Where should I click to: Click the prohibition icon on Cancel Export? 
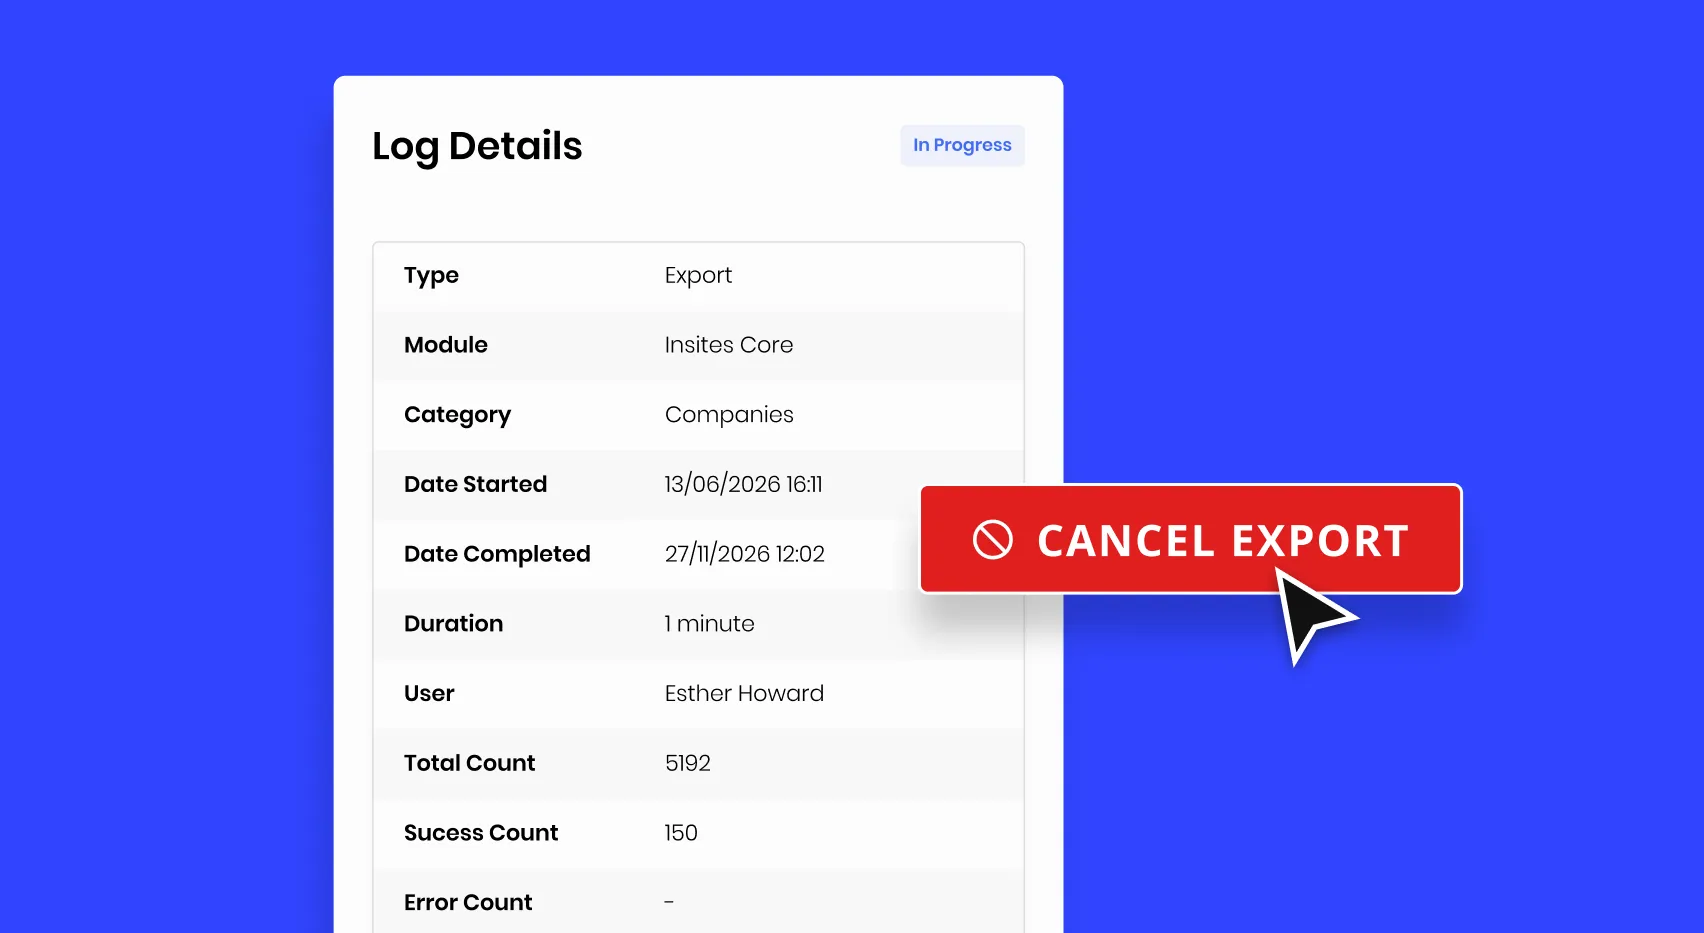(x=993, y=540)
